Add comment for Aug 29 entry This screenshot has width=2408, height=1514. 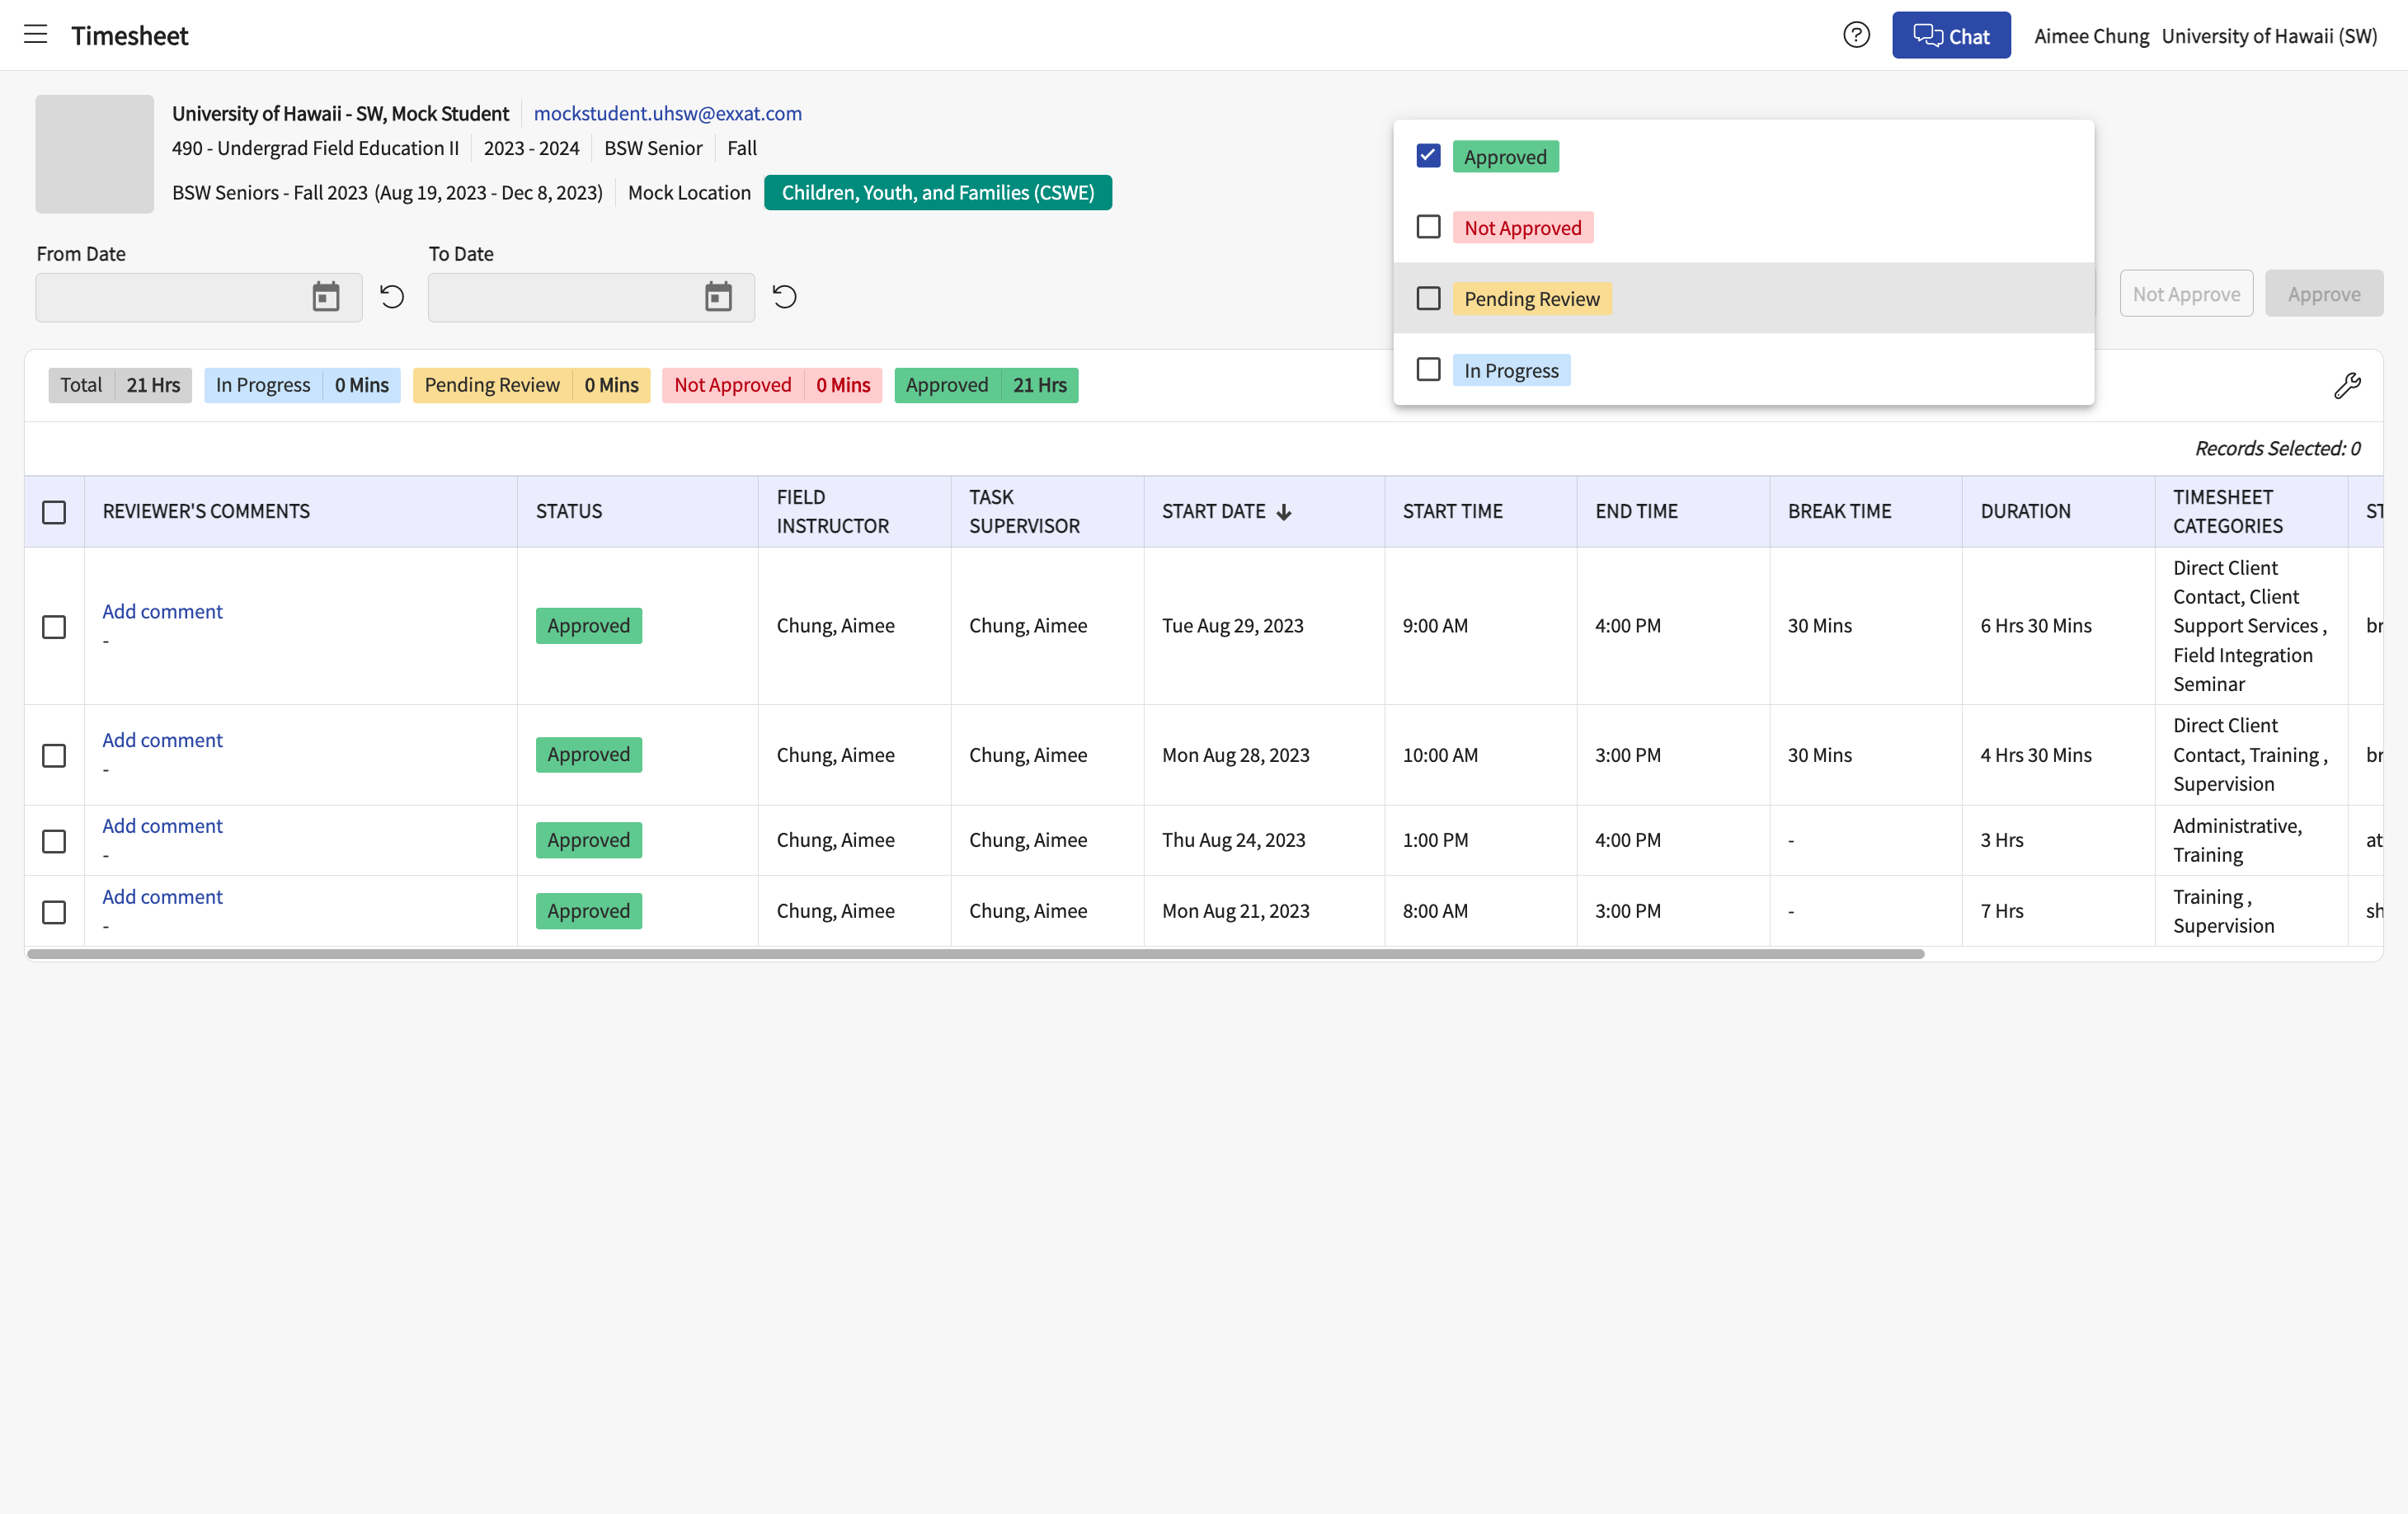[162, 611]
